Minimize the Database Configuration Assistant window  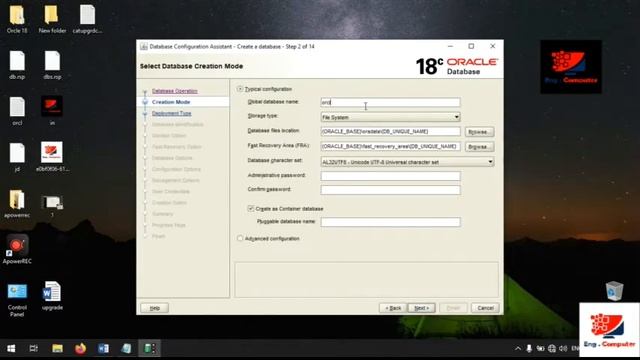450,47
